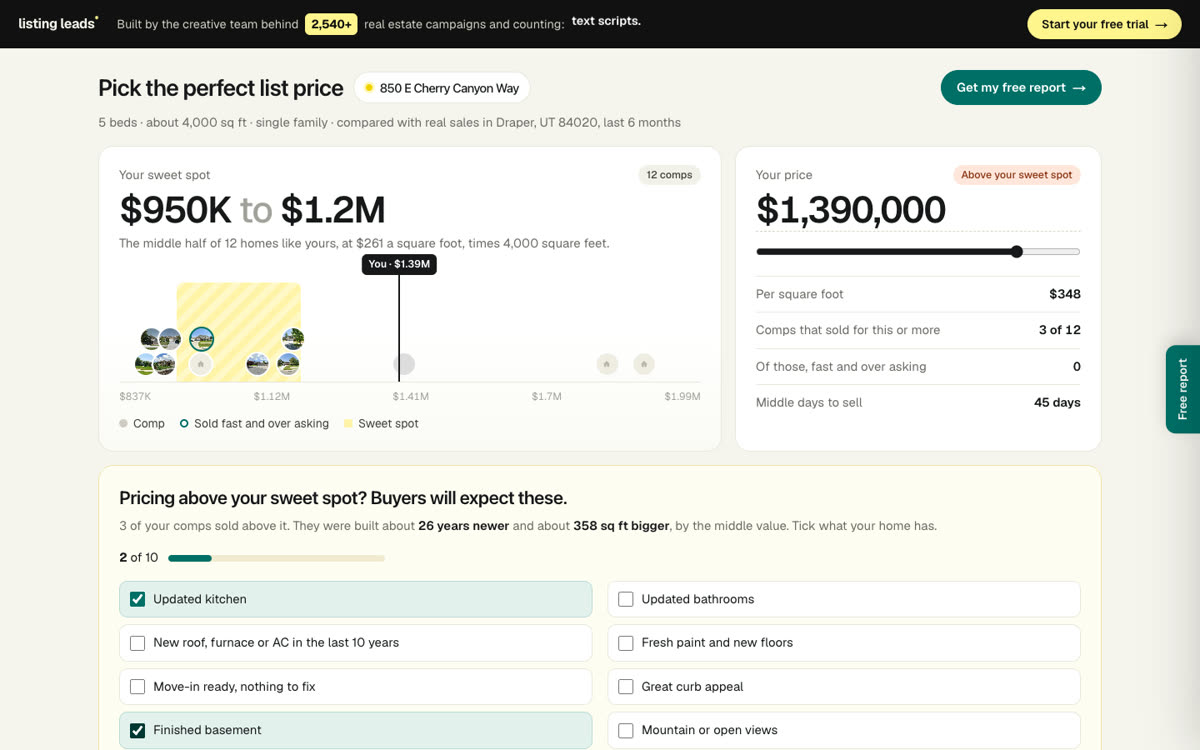Select the house placeholder comp nearest $1.99M
This screenshot has height=750, width=1200.
point(644,364)
